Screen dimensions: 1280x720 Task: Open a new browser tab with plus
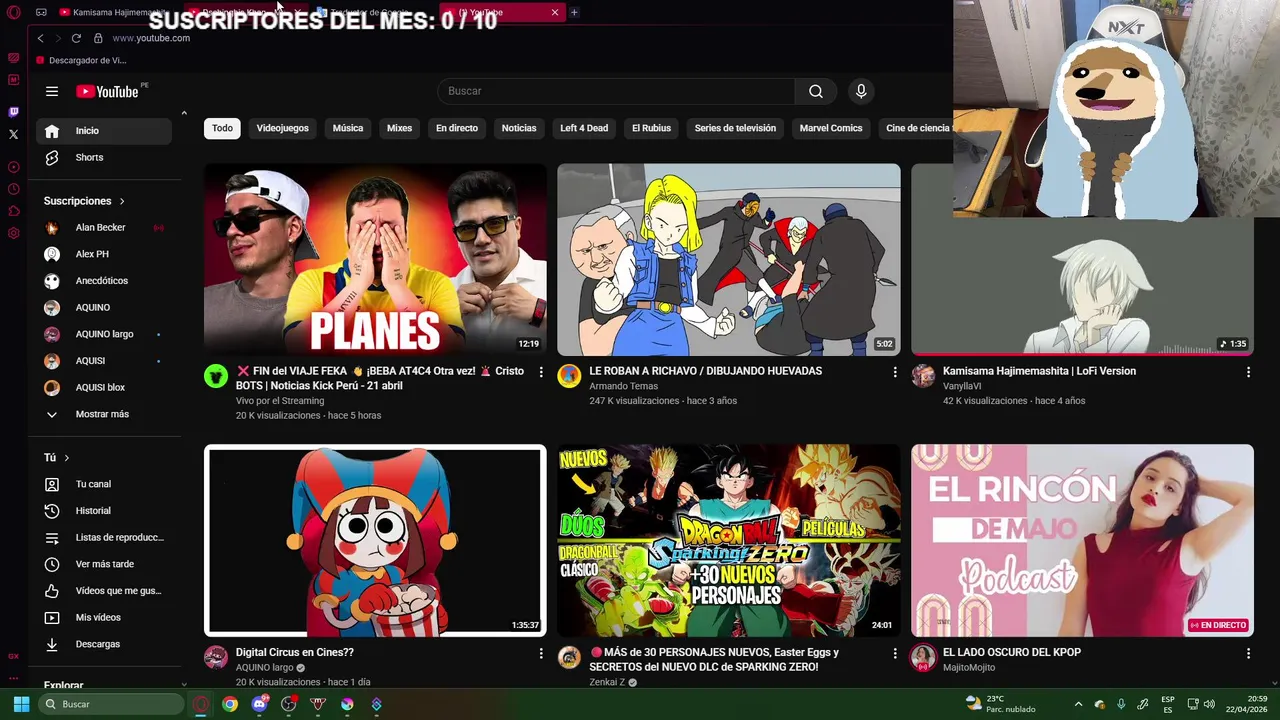pos(574,12)
